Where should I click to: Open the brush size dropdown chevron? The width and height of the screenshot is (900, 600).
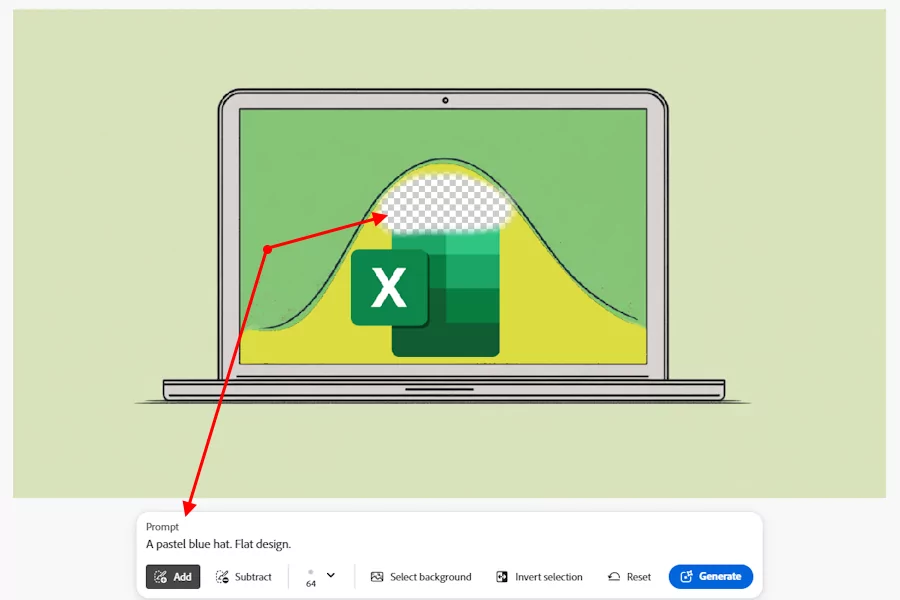[331, 575]
